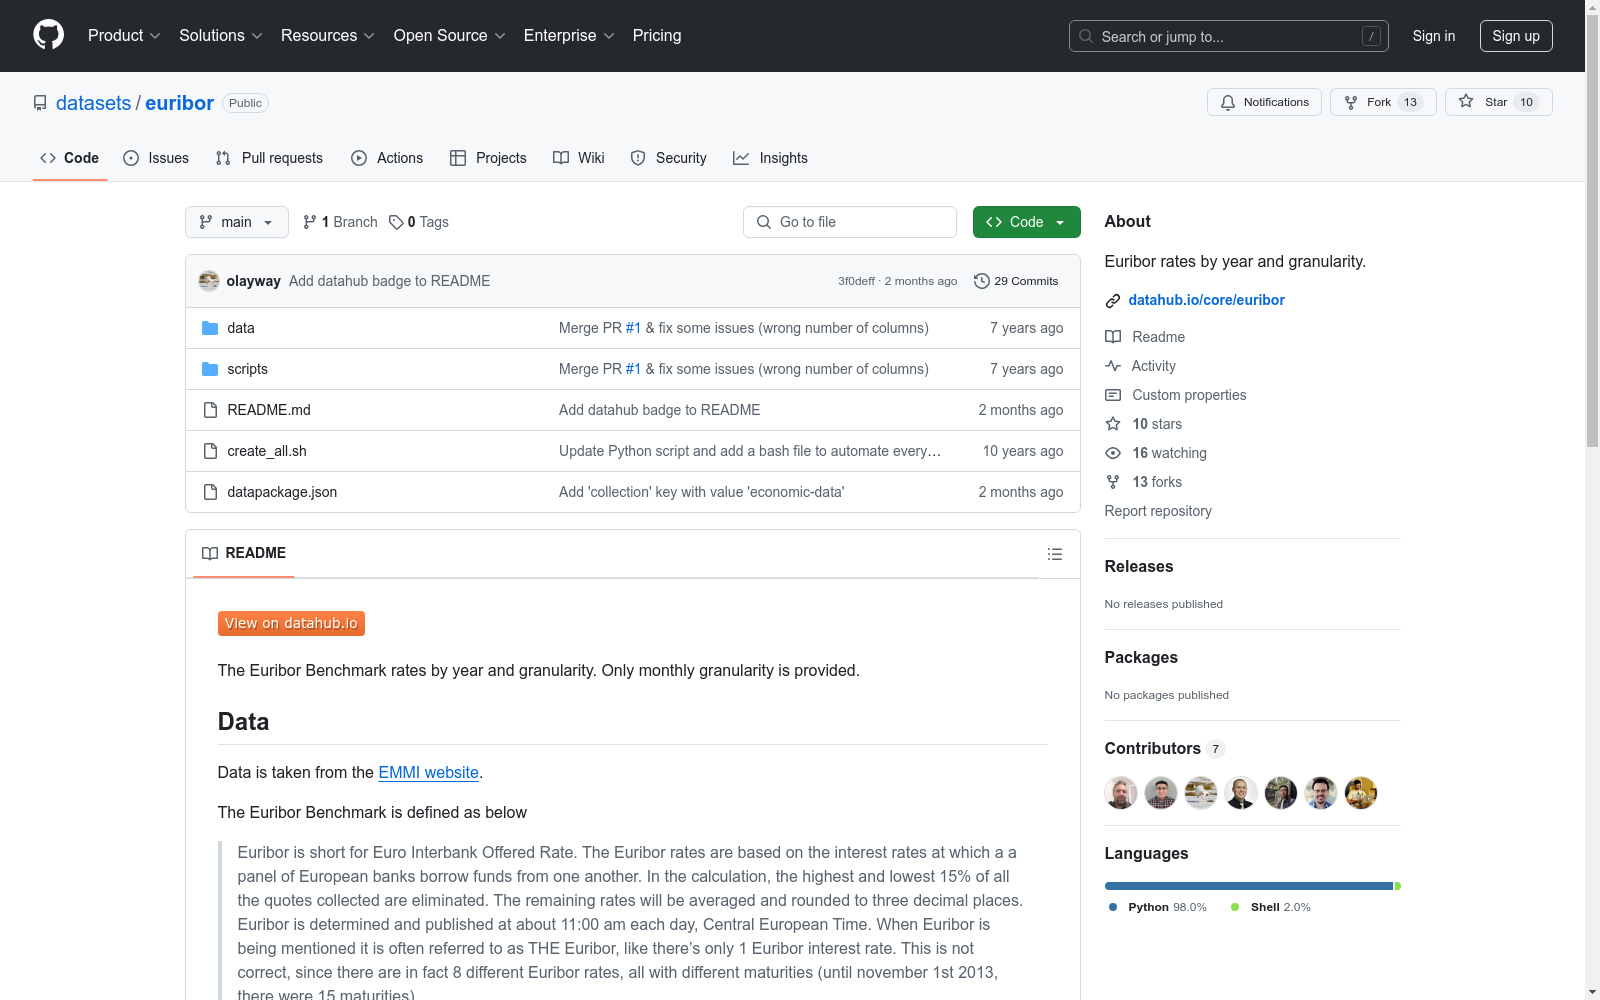The width and height of the screenshot is (1600, 1000).
Task: Click the Sign up button
Action: click(1516, 36)
